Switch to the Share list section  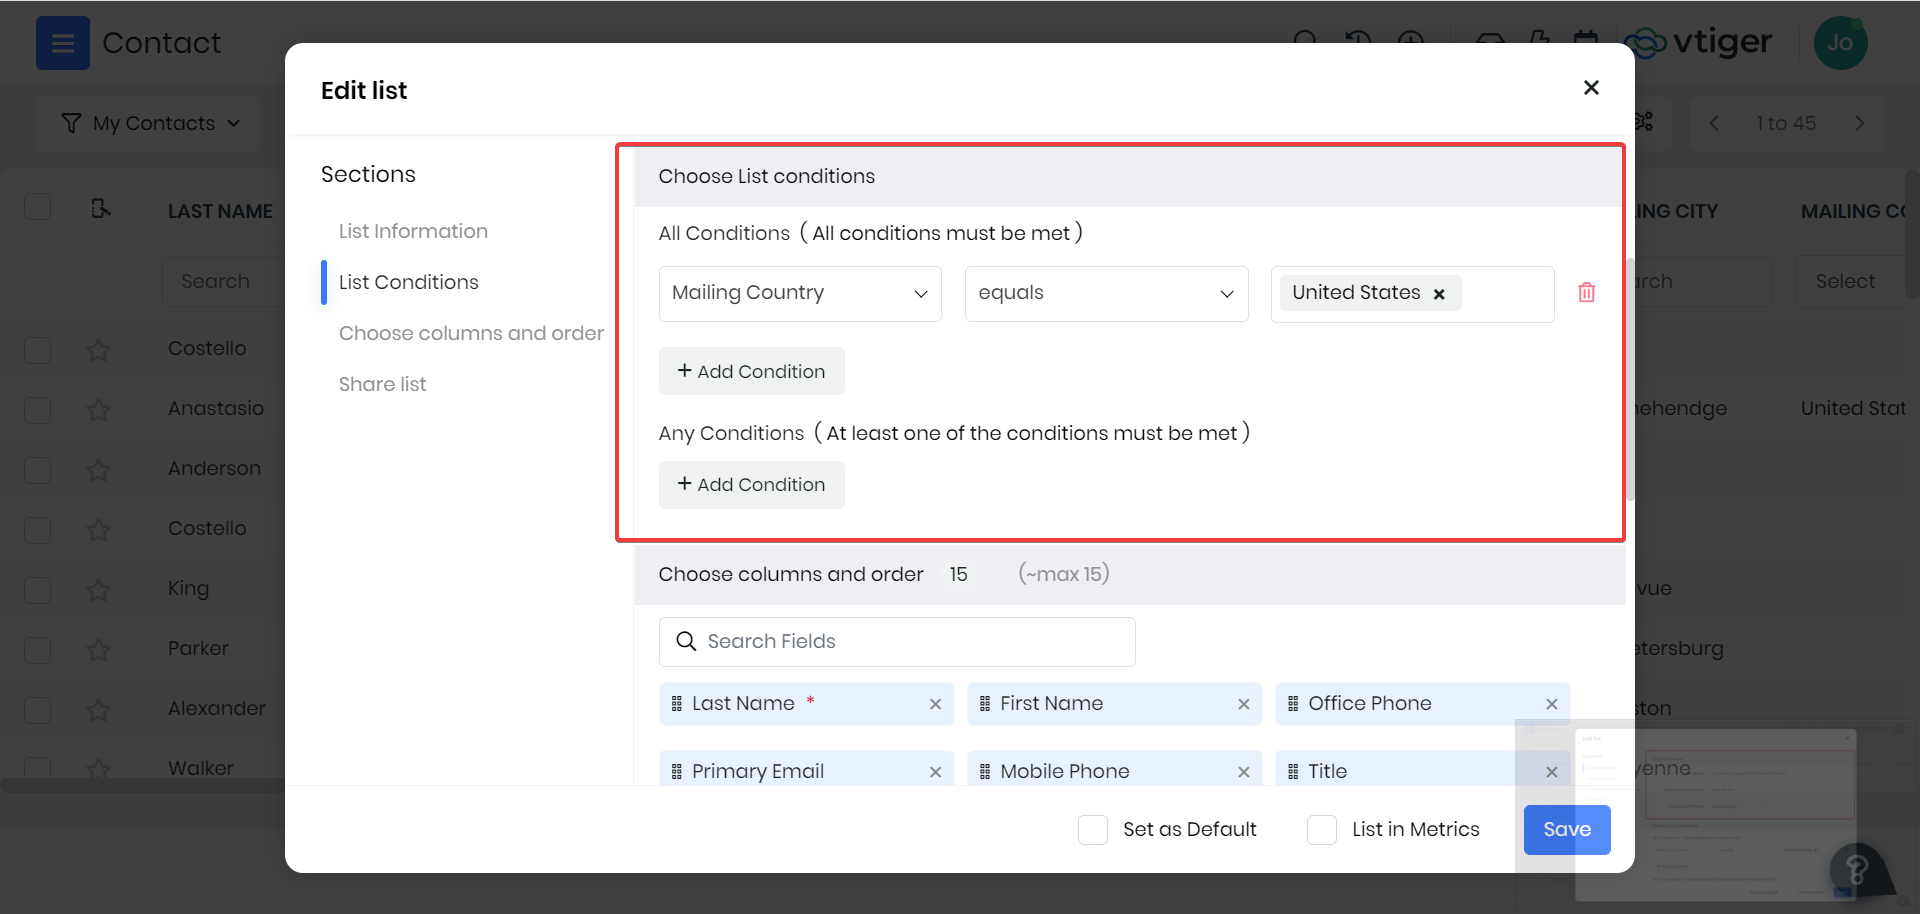[382, 384]
